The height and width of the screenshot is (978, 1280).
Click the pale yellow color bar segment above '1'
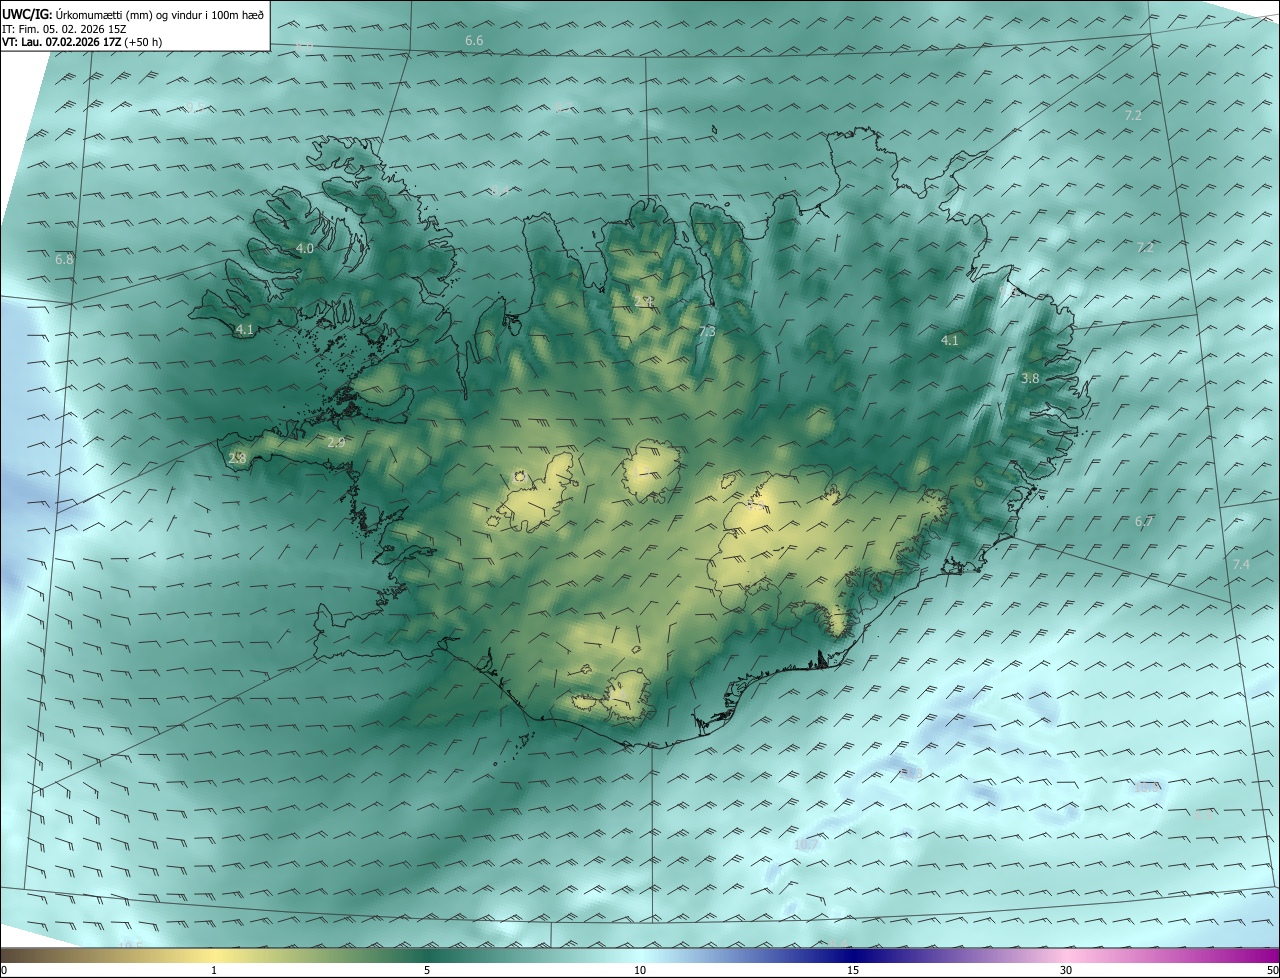(215, 955)
